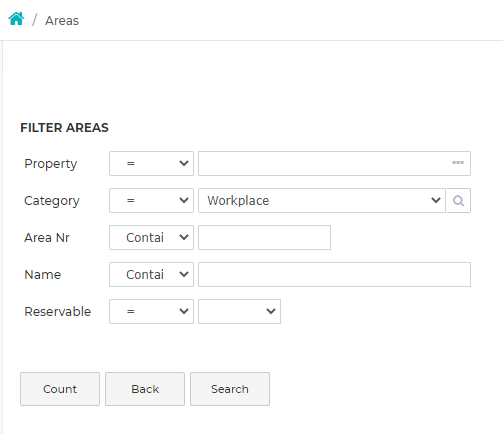The width and height of the screenshot is (503, 434).
Task: Click the Search button
Action: click(x=230, y=389)
